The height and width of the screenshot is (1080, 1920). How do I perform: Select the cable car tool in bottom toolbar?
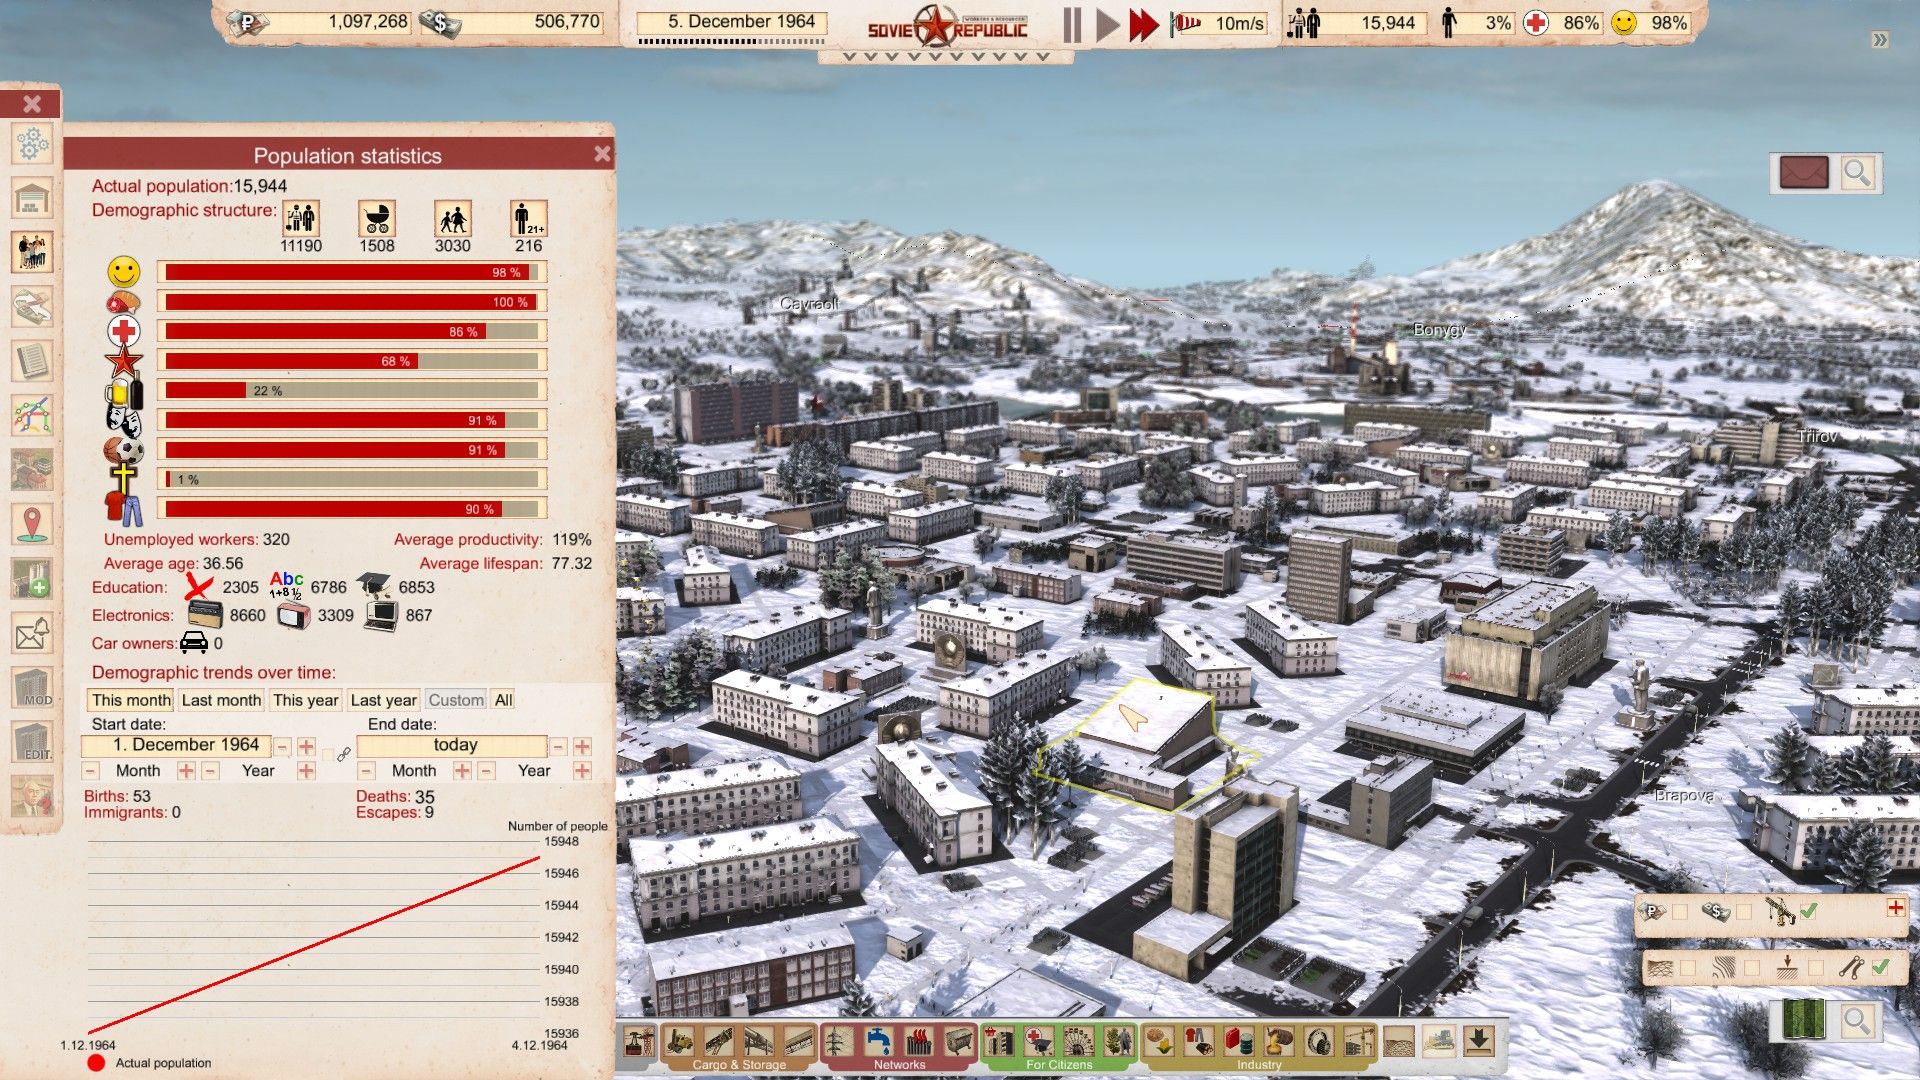click(639, 1042)
